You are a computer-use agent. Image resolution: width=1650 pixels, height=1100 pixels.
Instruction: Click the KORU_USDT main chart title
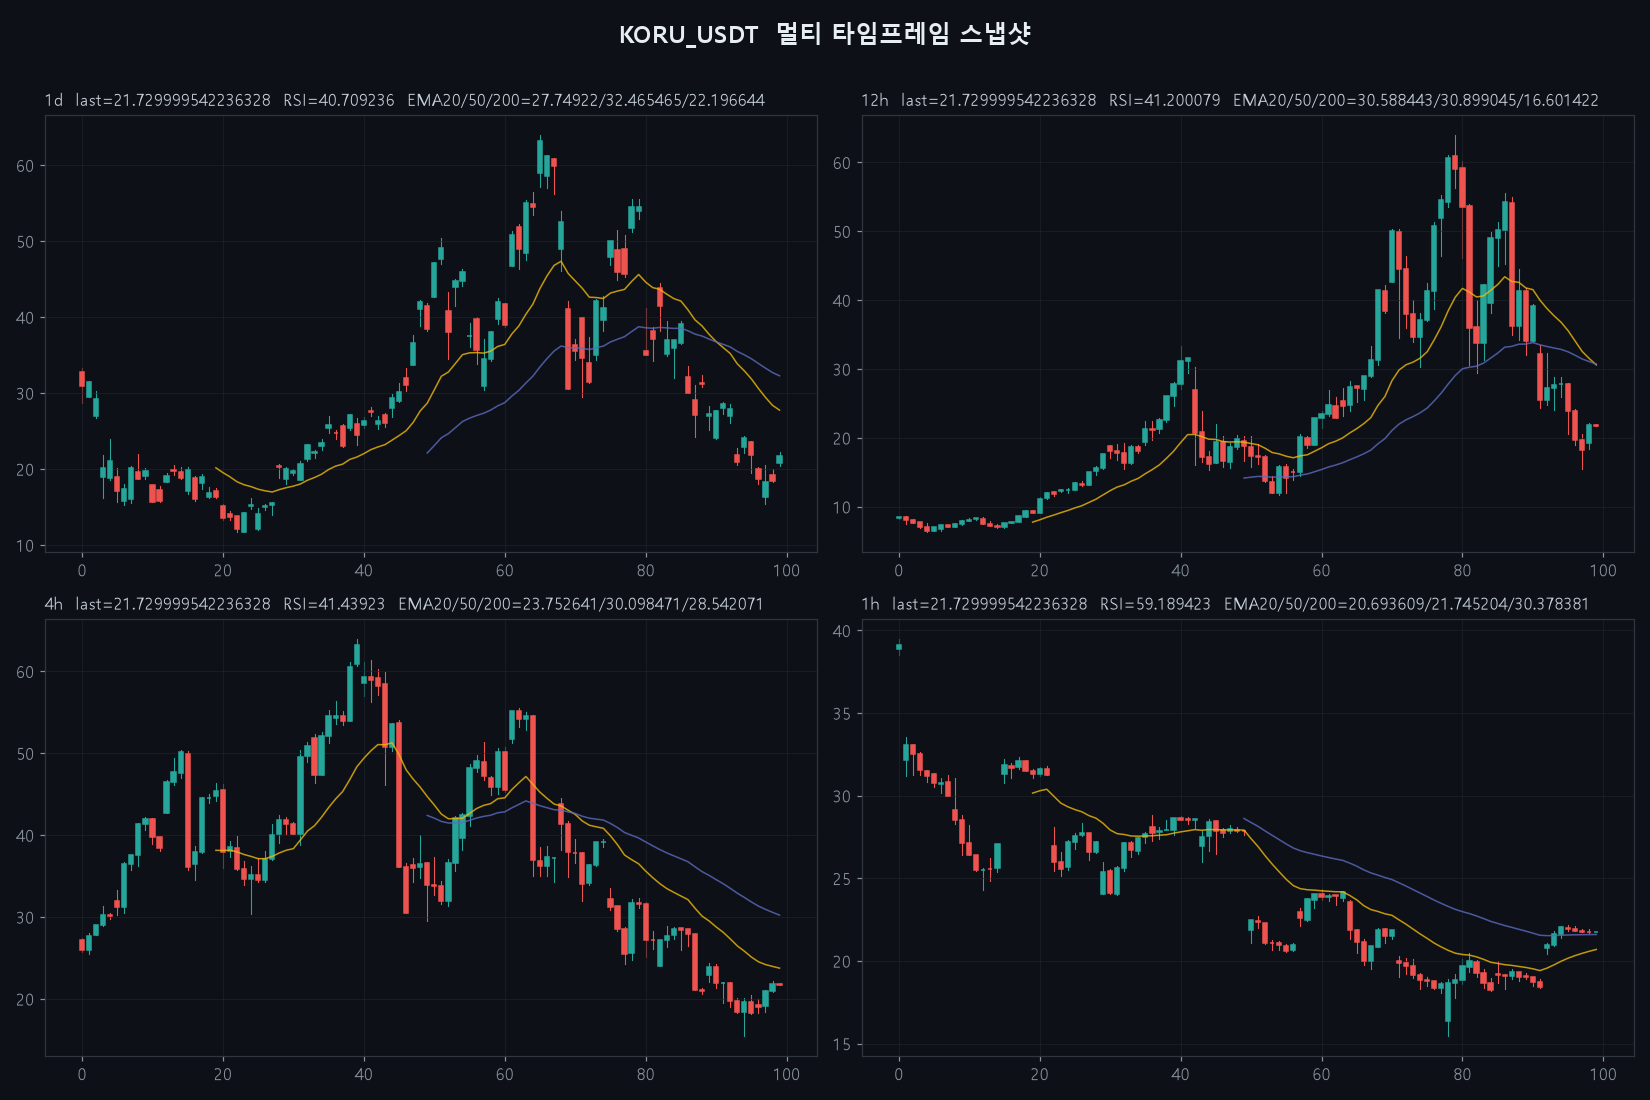[x=825, y=34]
